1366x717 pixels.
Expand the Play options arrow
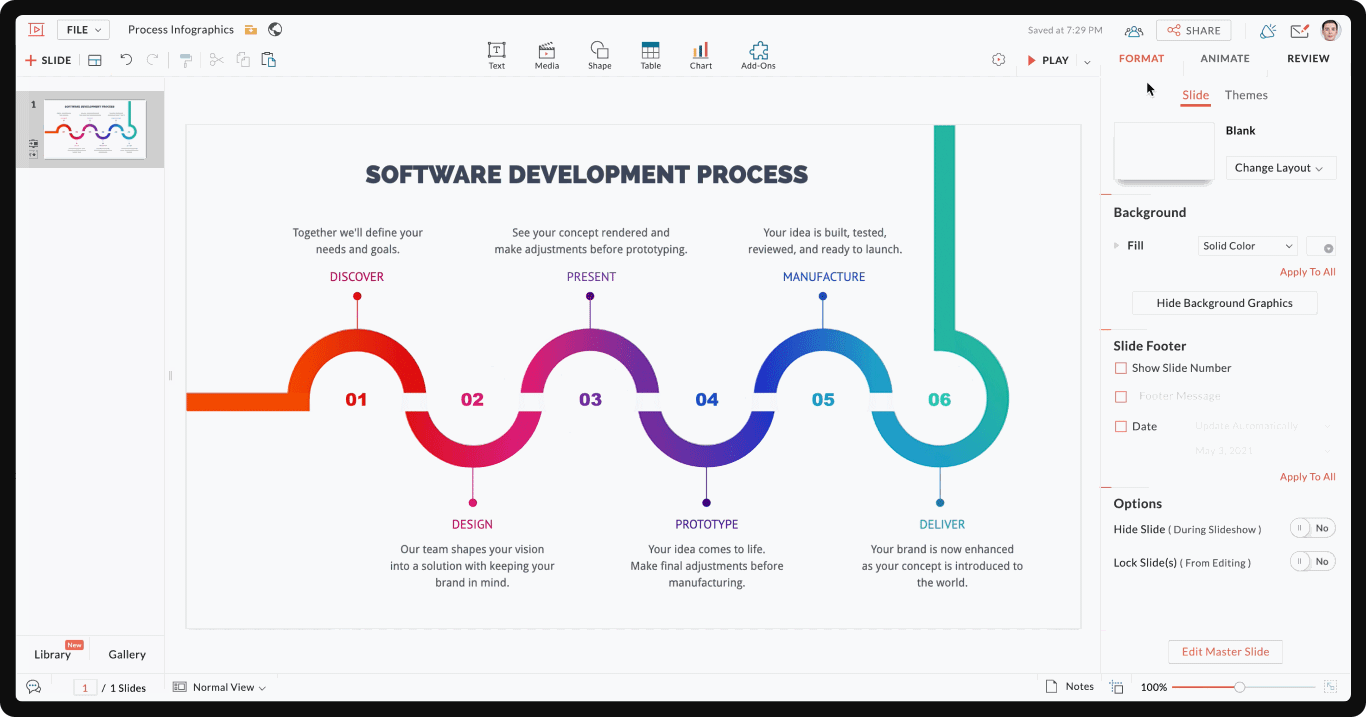(x=1087, y=61)
